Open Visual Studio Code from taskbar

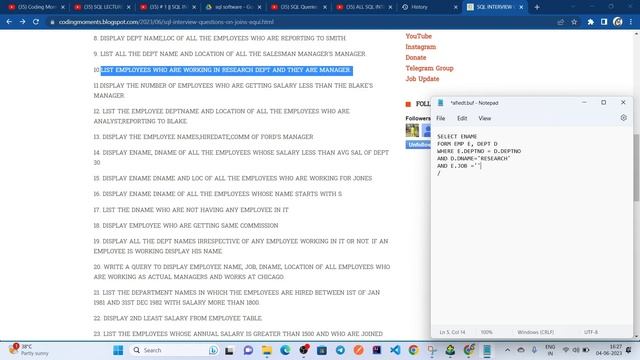[x=395, y=350]
